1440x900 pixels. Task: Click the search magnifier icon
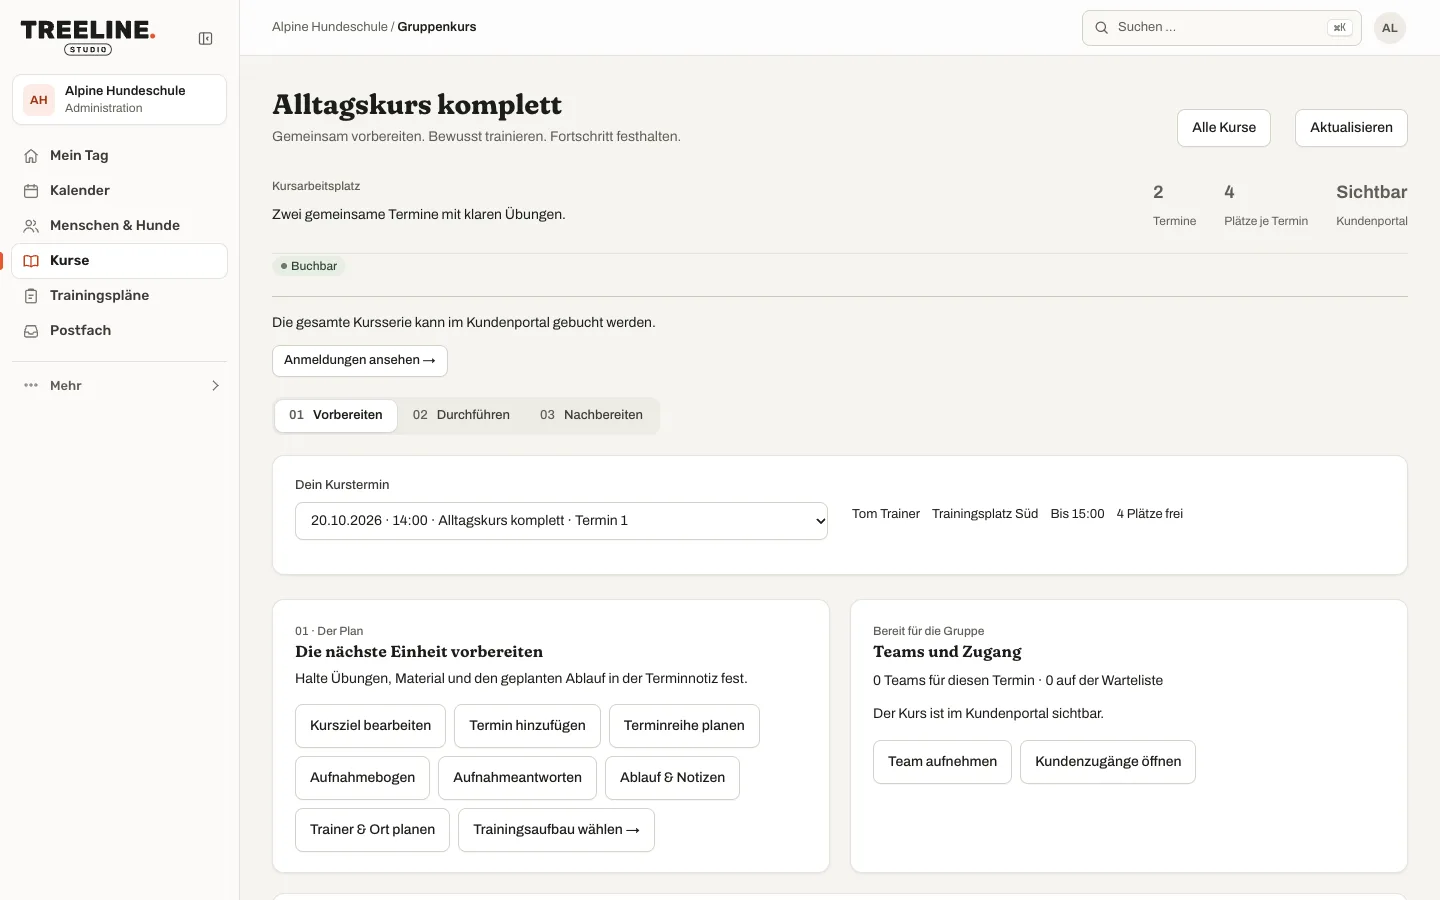[x=1101, y=28]
